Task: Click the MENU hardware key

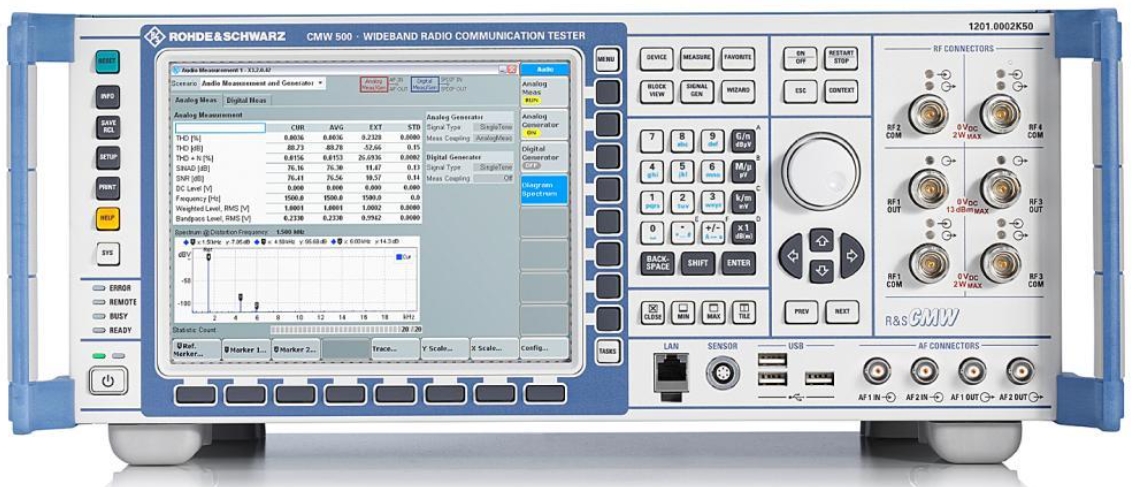Action: click(x=607, y=59)
